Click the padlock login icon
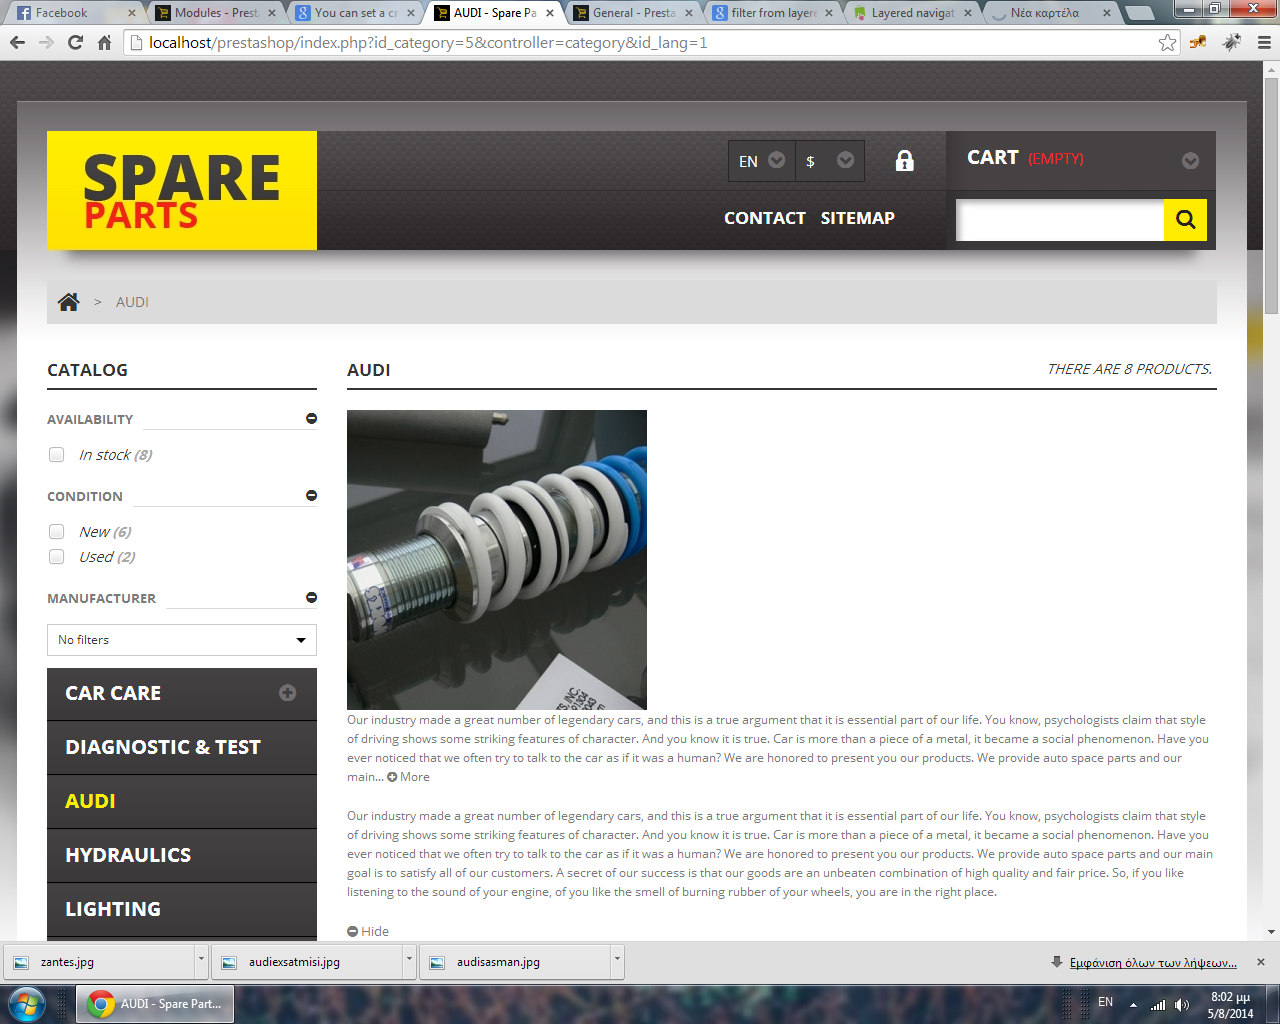 point(904,160)
